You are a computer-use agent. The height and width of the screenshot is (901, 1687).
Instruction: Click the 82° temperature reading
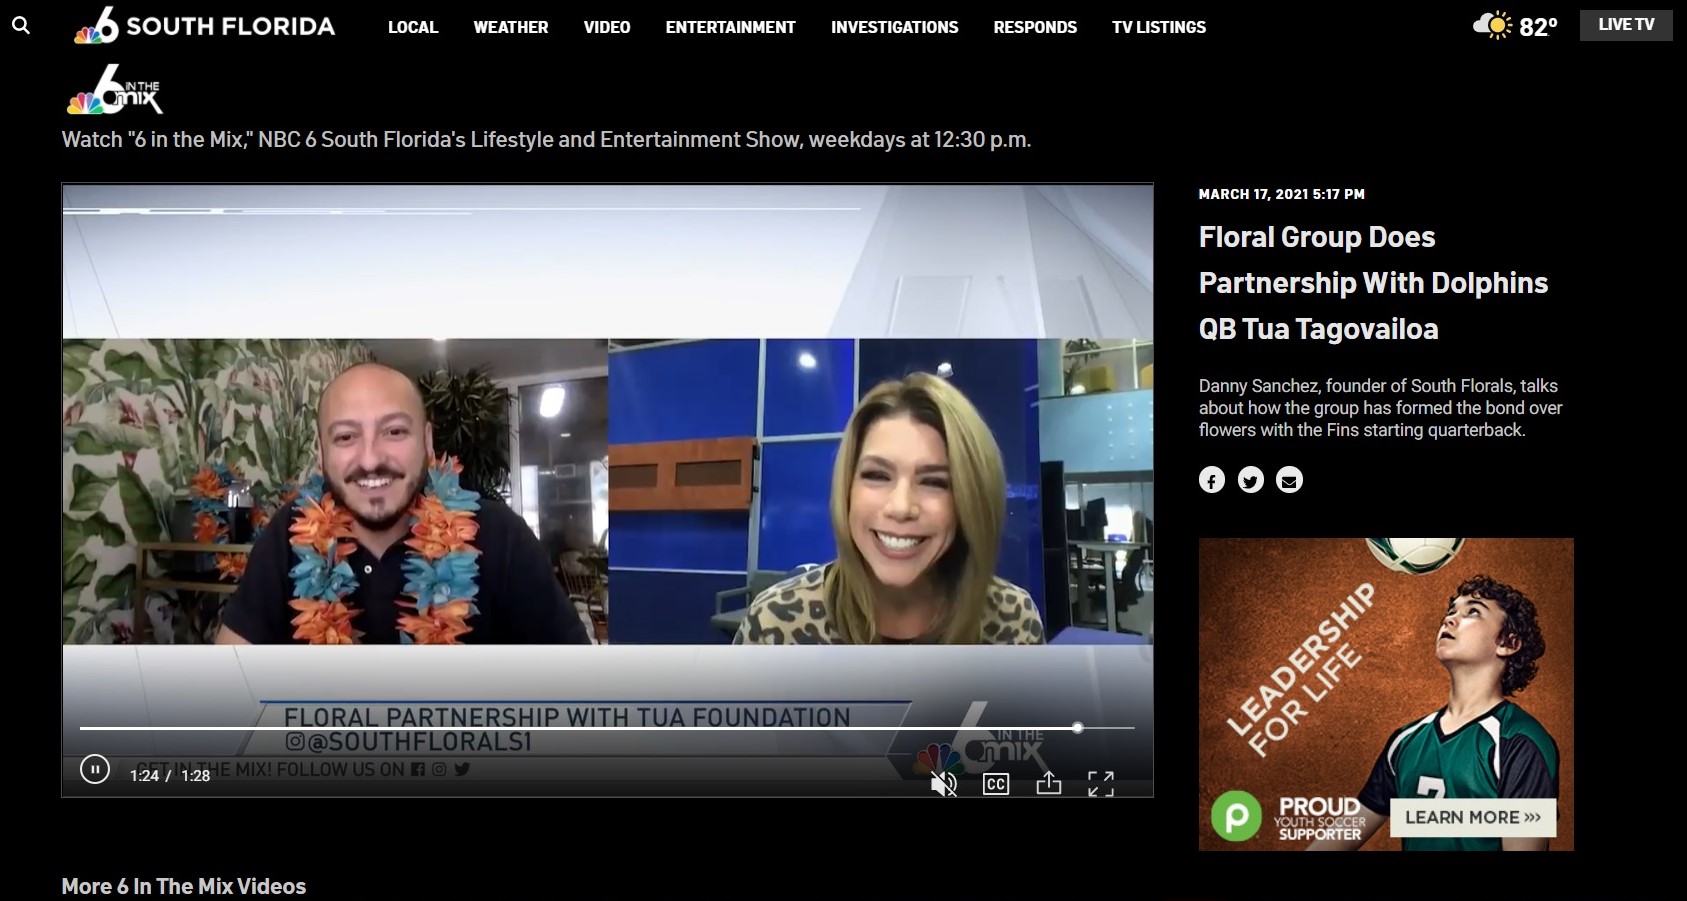pos(1538,27)
